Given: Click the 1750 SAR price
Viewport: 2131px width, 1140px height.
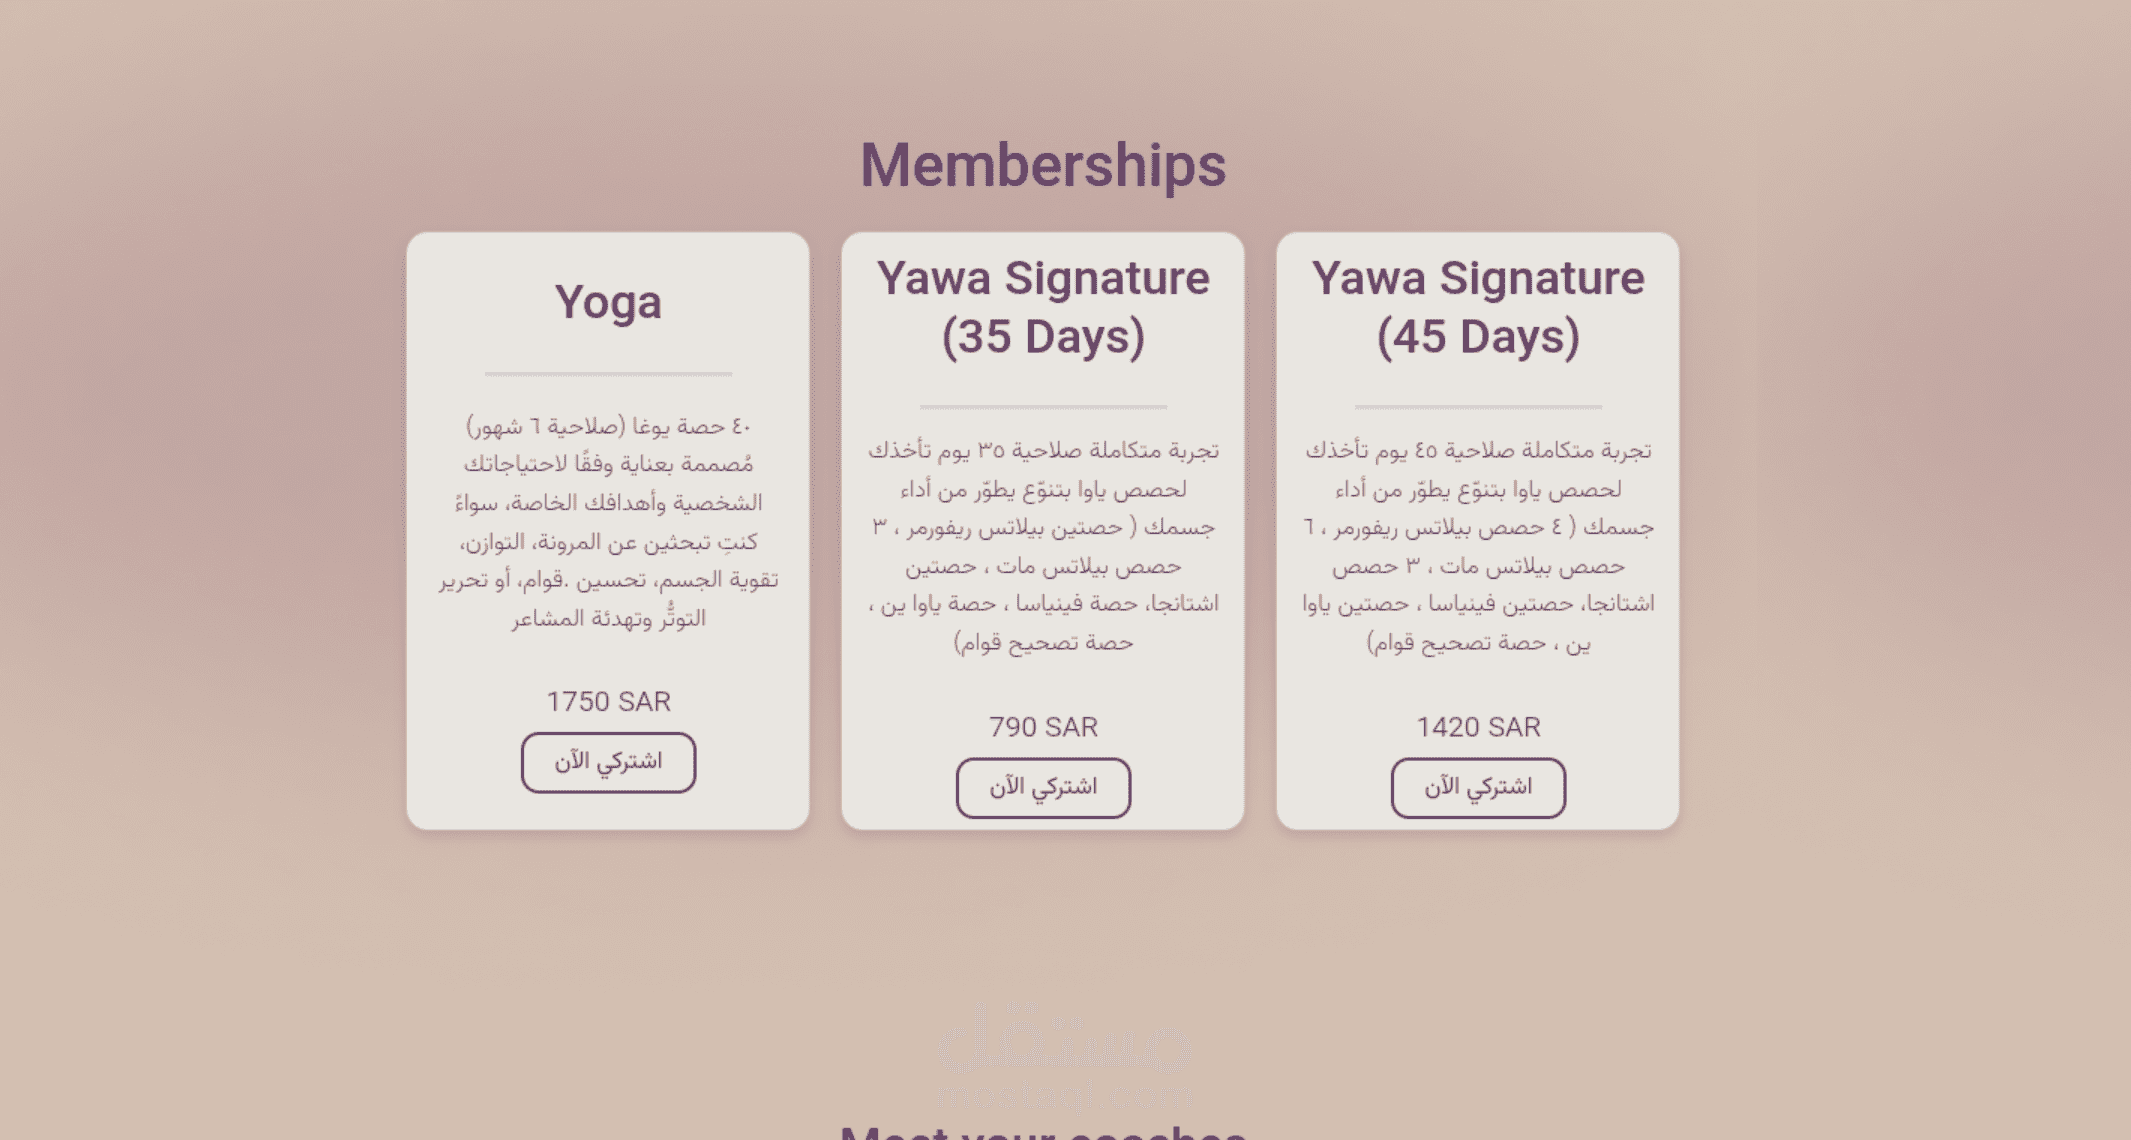Looking at the screenshot, I should (x=608, y=702).
